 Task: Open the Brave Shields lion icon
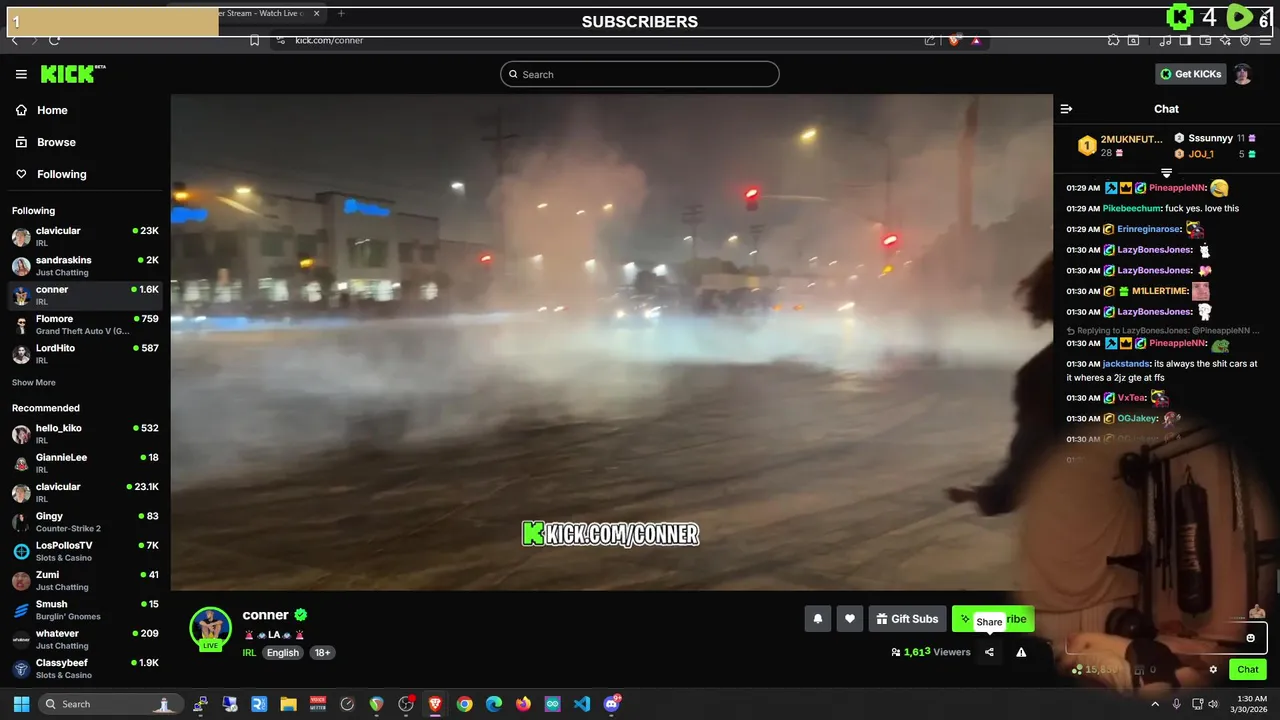[x=954, y=40]
